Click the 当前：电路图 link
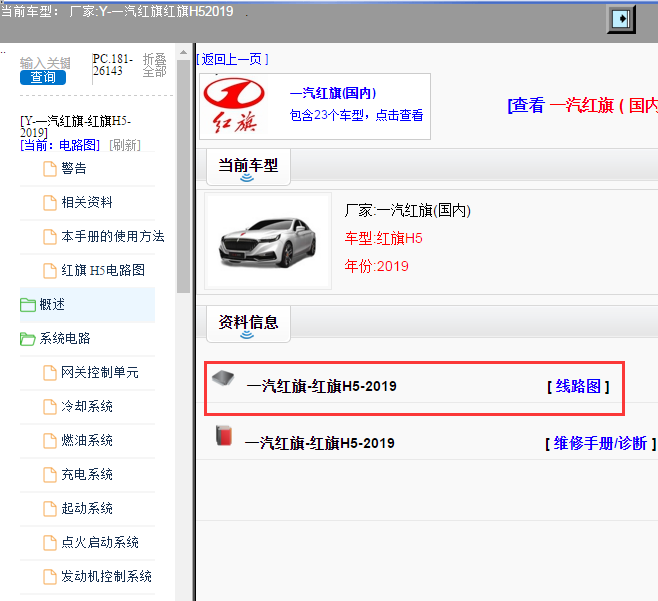This screenshot has height=601, width=658. click(60, 145)
